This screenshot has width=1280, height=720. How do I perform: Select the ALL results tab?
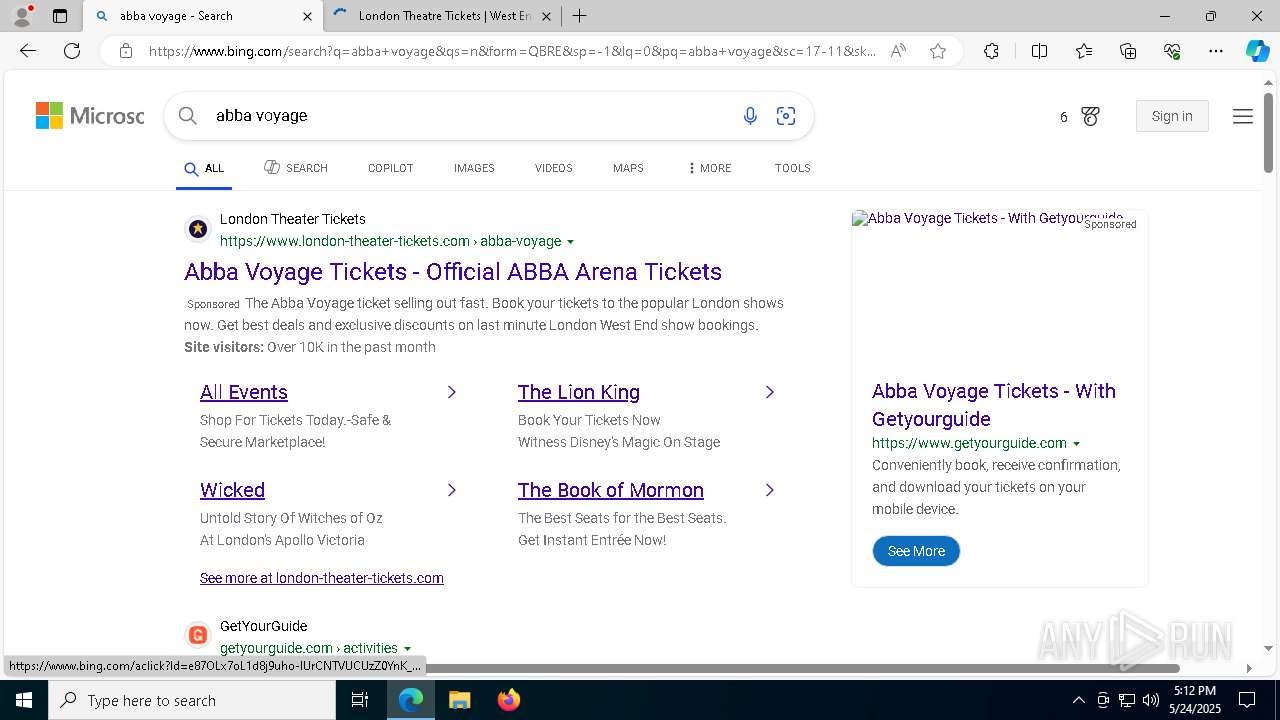point(204,168)
